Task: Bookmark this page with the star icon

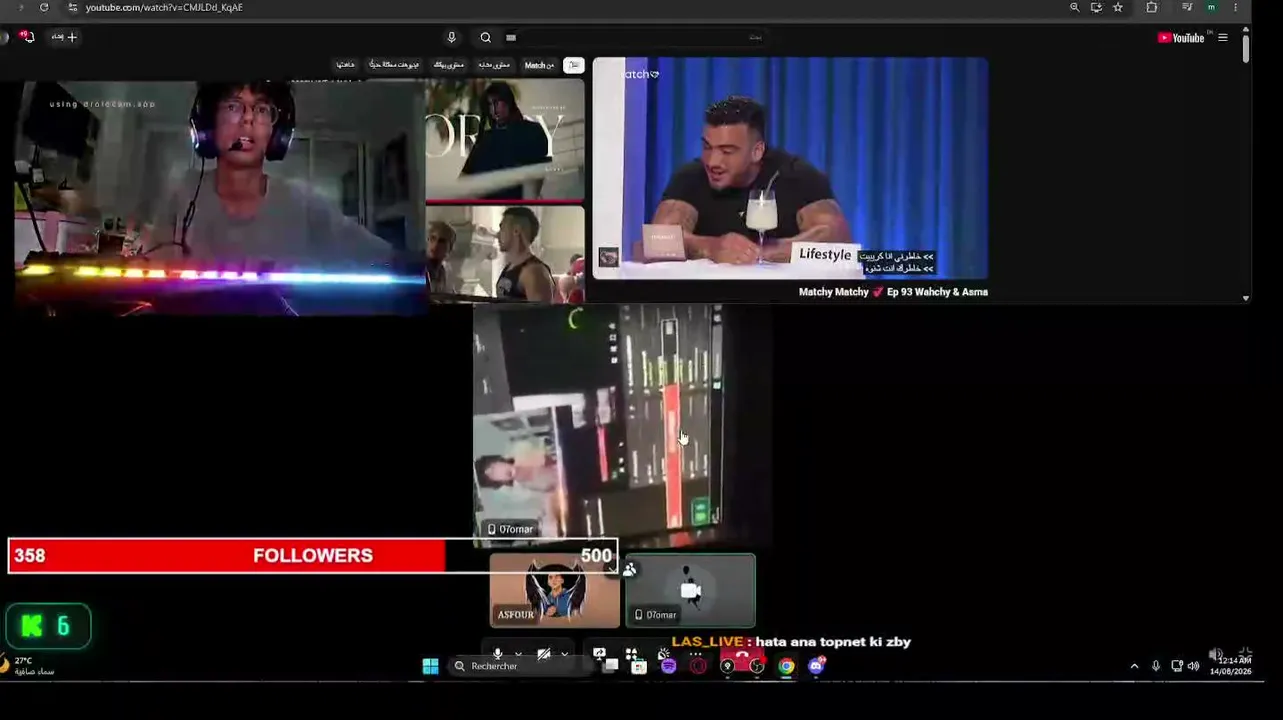Action: (1118, 7)
